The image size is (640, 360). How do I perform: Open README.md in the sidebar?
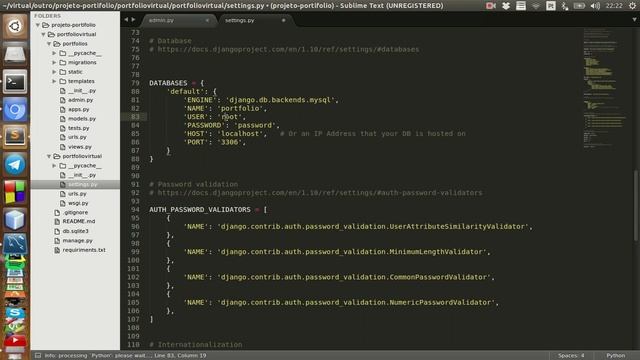tap(78, 221)
